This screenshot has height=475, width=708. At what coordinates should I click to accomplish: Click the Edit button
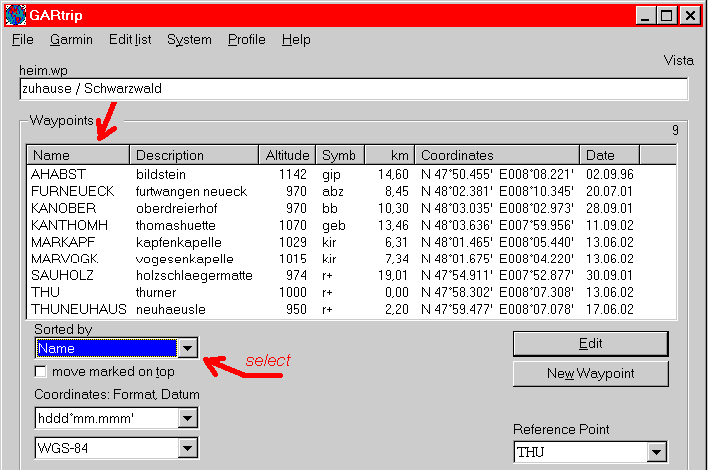[x=590, y=343]
